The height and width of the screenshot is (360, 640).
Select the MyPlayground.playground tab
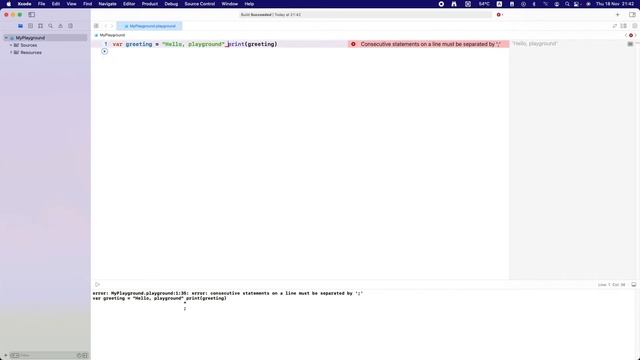(x=149, y=26)
